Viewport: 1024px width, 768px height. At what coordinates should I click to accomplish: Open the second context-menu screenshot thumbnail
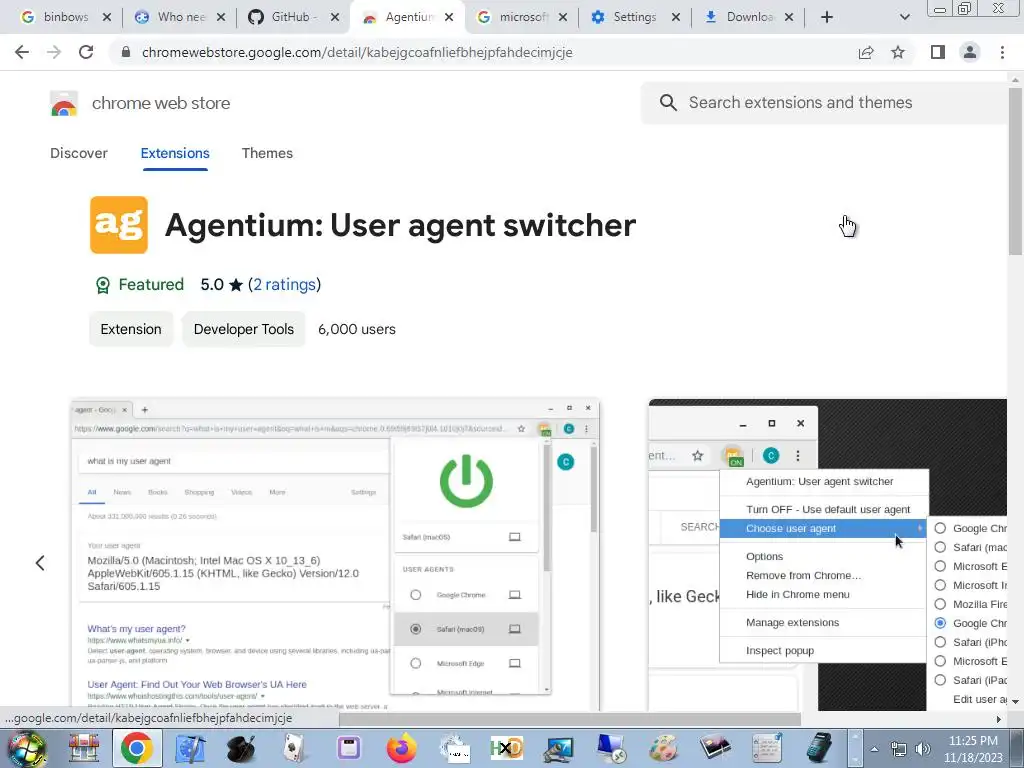(827, 554)
